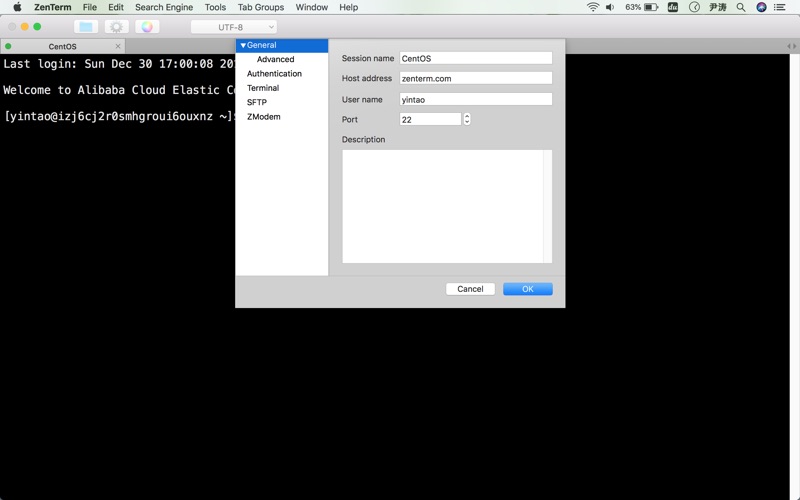The image size is (800, 500).
Task: Click the battery 63% indicator
Action: click(641, 7)
